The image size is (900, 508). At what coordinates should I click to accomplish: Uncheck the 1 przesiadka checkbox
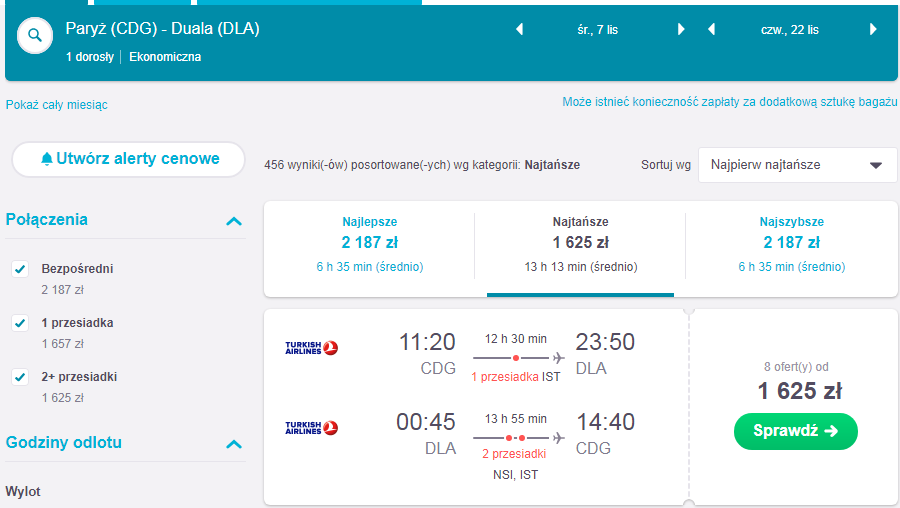point(20,323)
